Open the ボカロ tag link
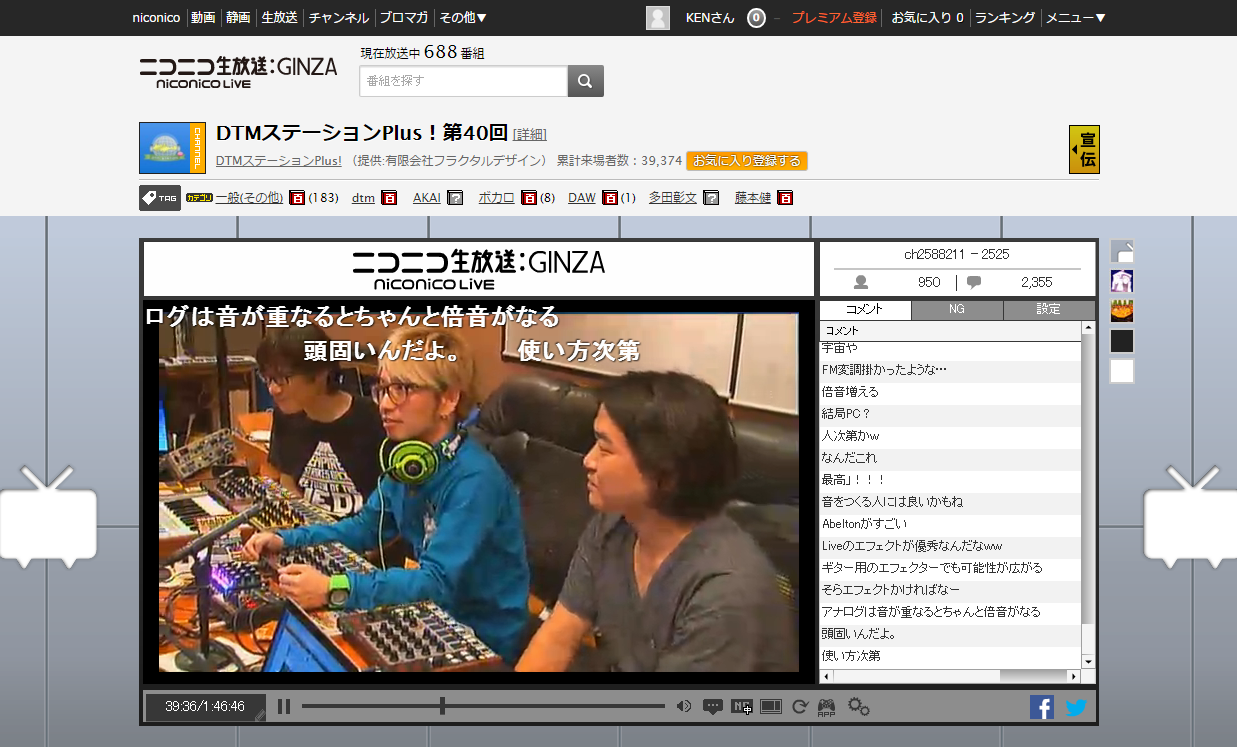The width and height of the screenshot is (1237, 747). (497, 198)
